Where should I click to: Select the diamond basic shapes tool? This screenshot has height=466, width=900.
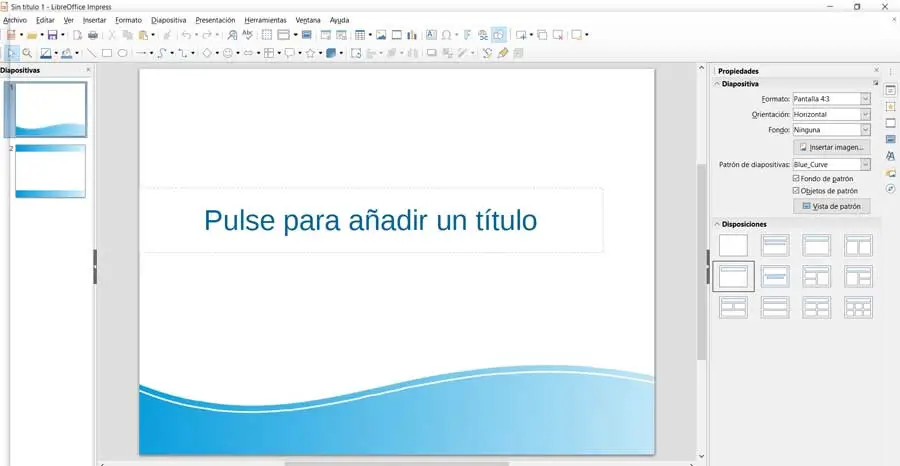[x=207, y=53]
